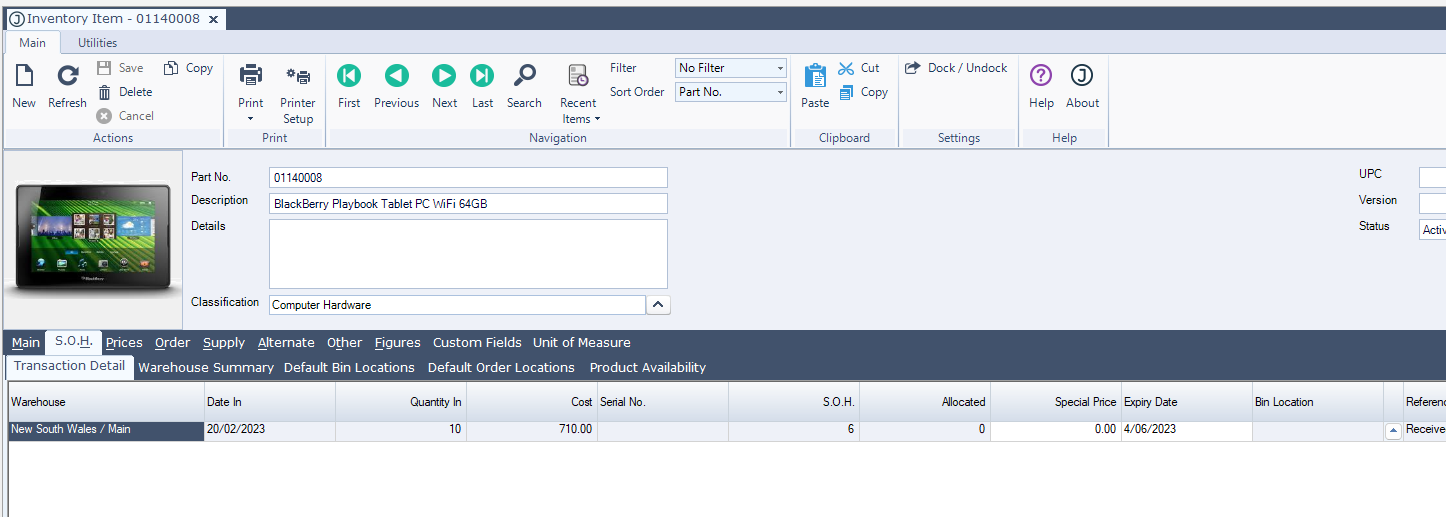Click into the Details text field
The image size is (1446, 517).
(x=467, y=254)
